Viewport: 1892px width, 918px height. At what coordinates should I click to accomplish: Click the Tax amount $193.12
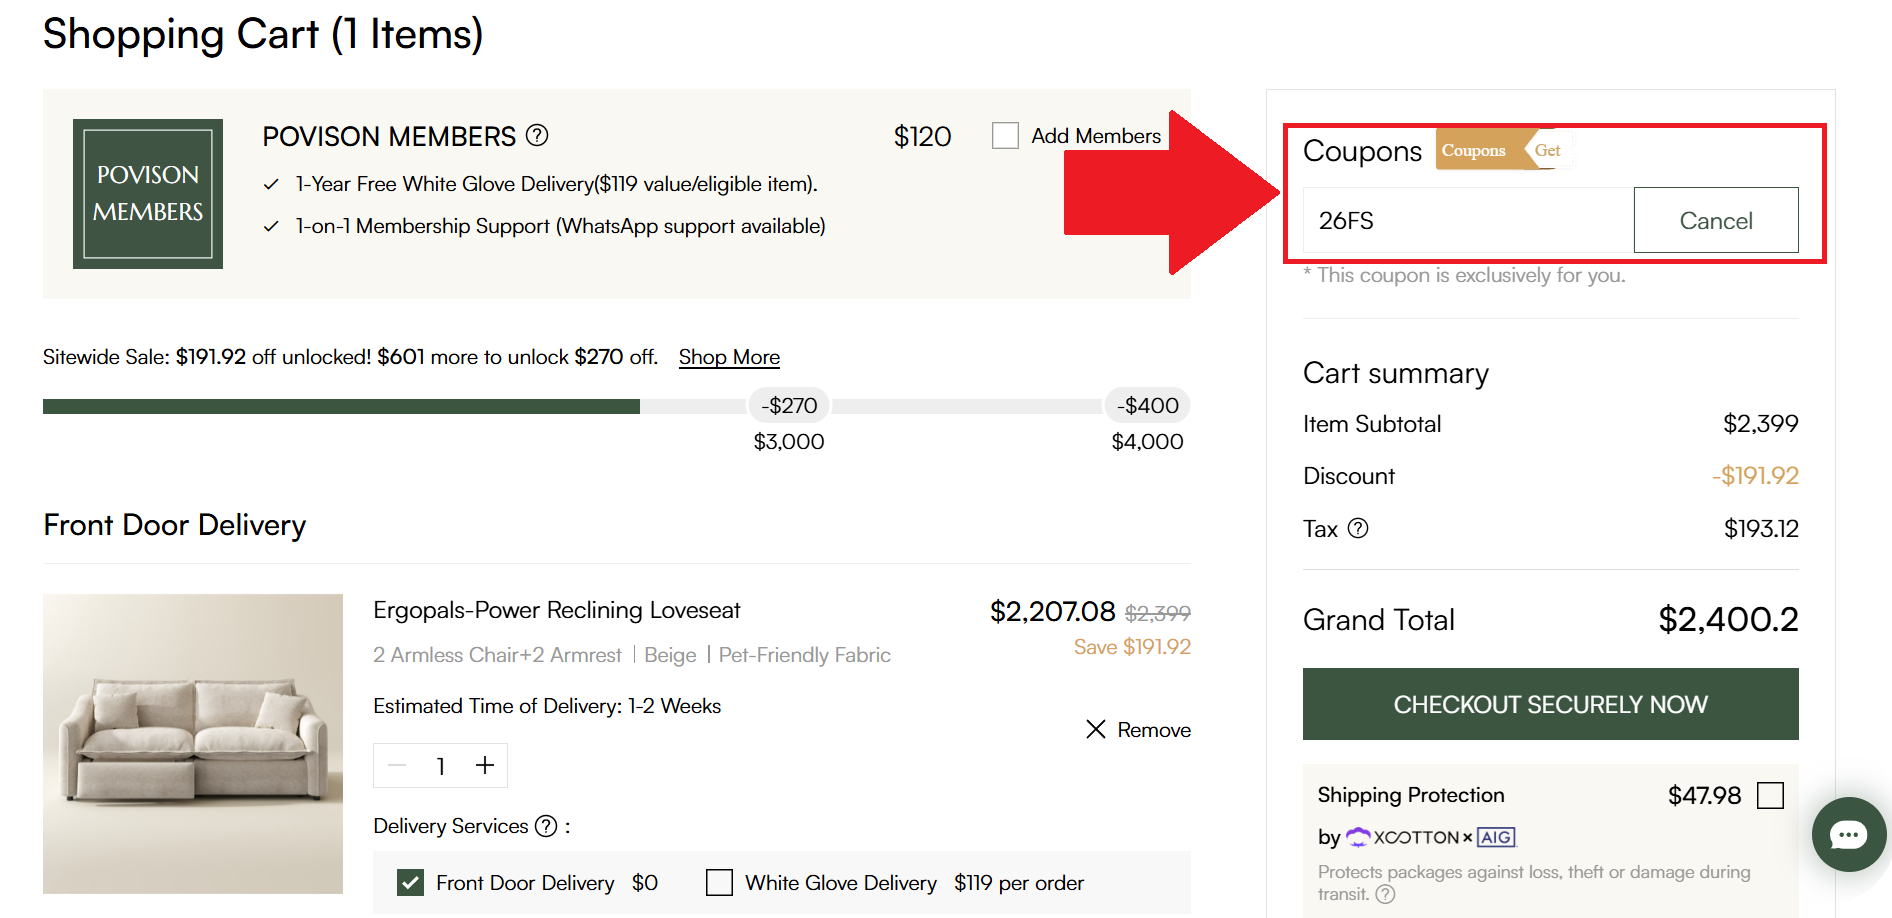pyautogui.click(x=1761, y=528)
